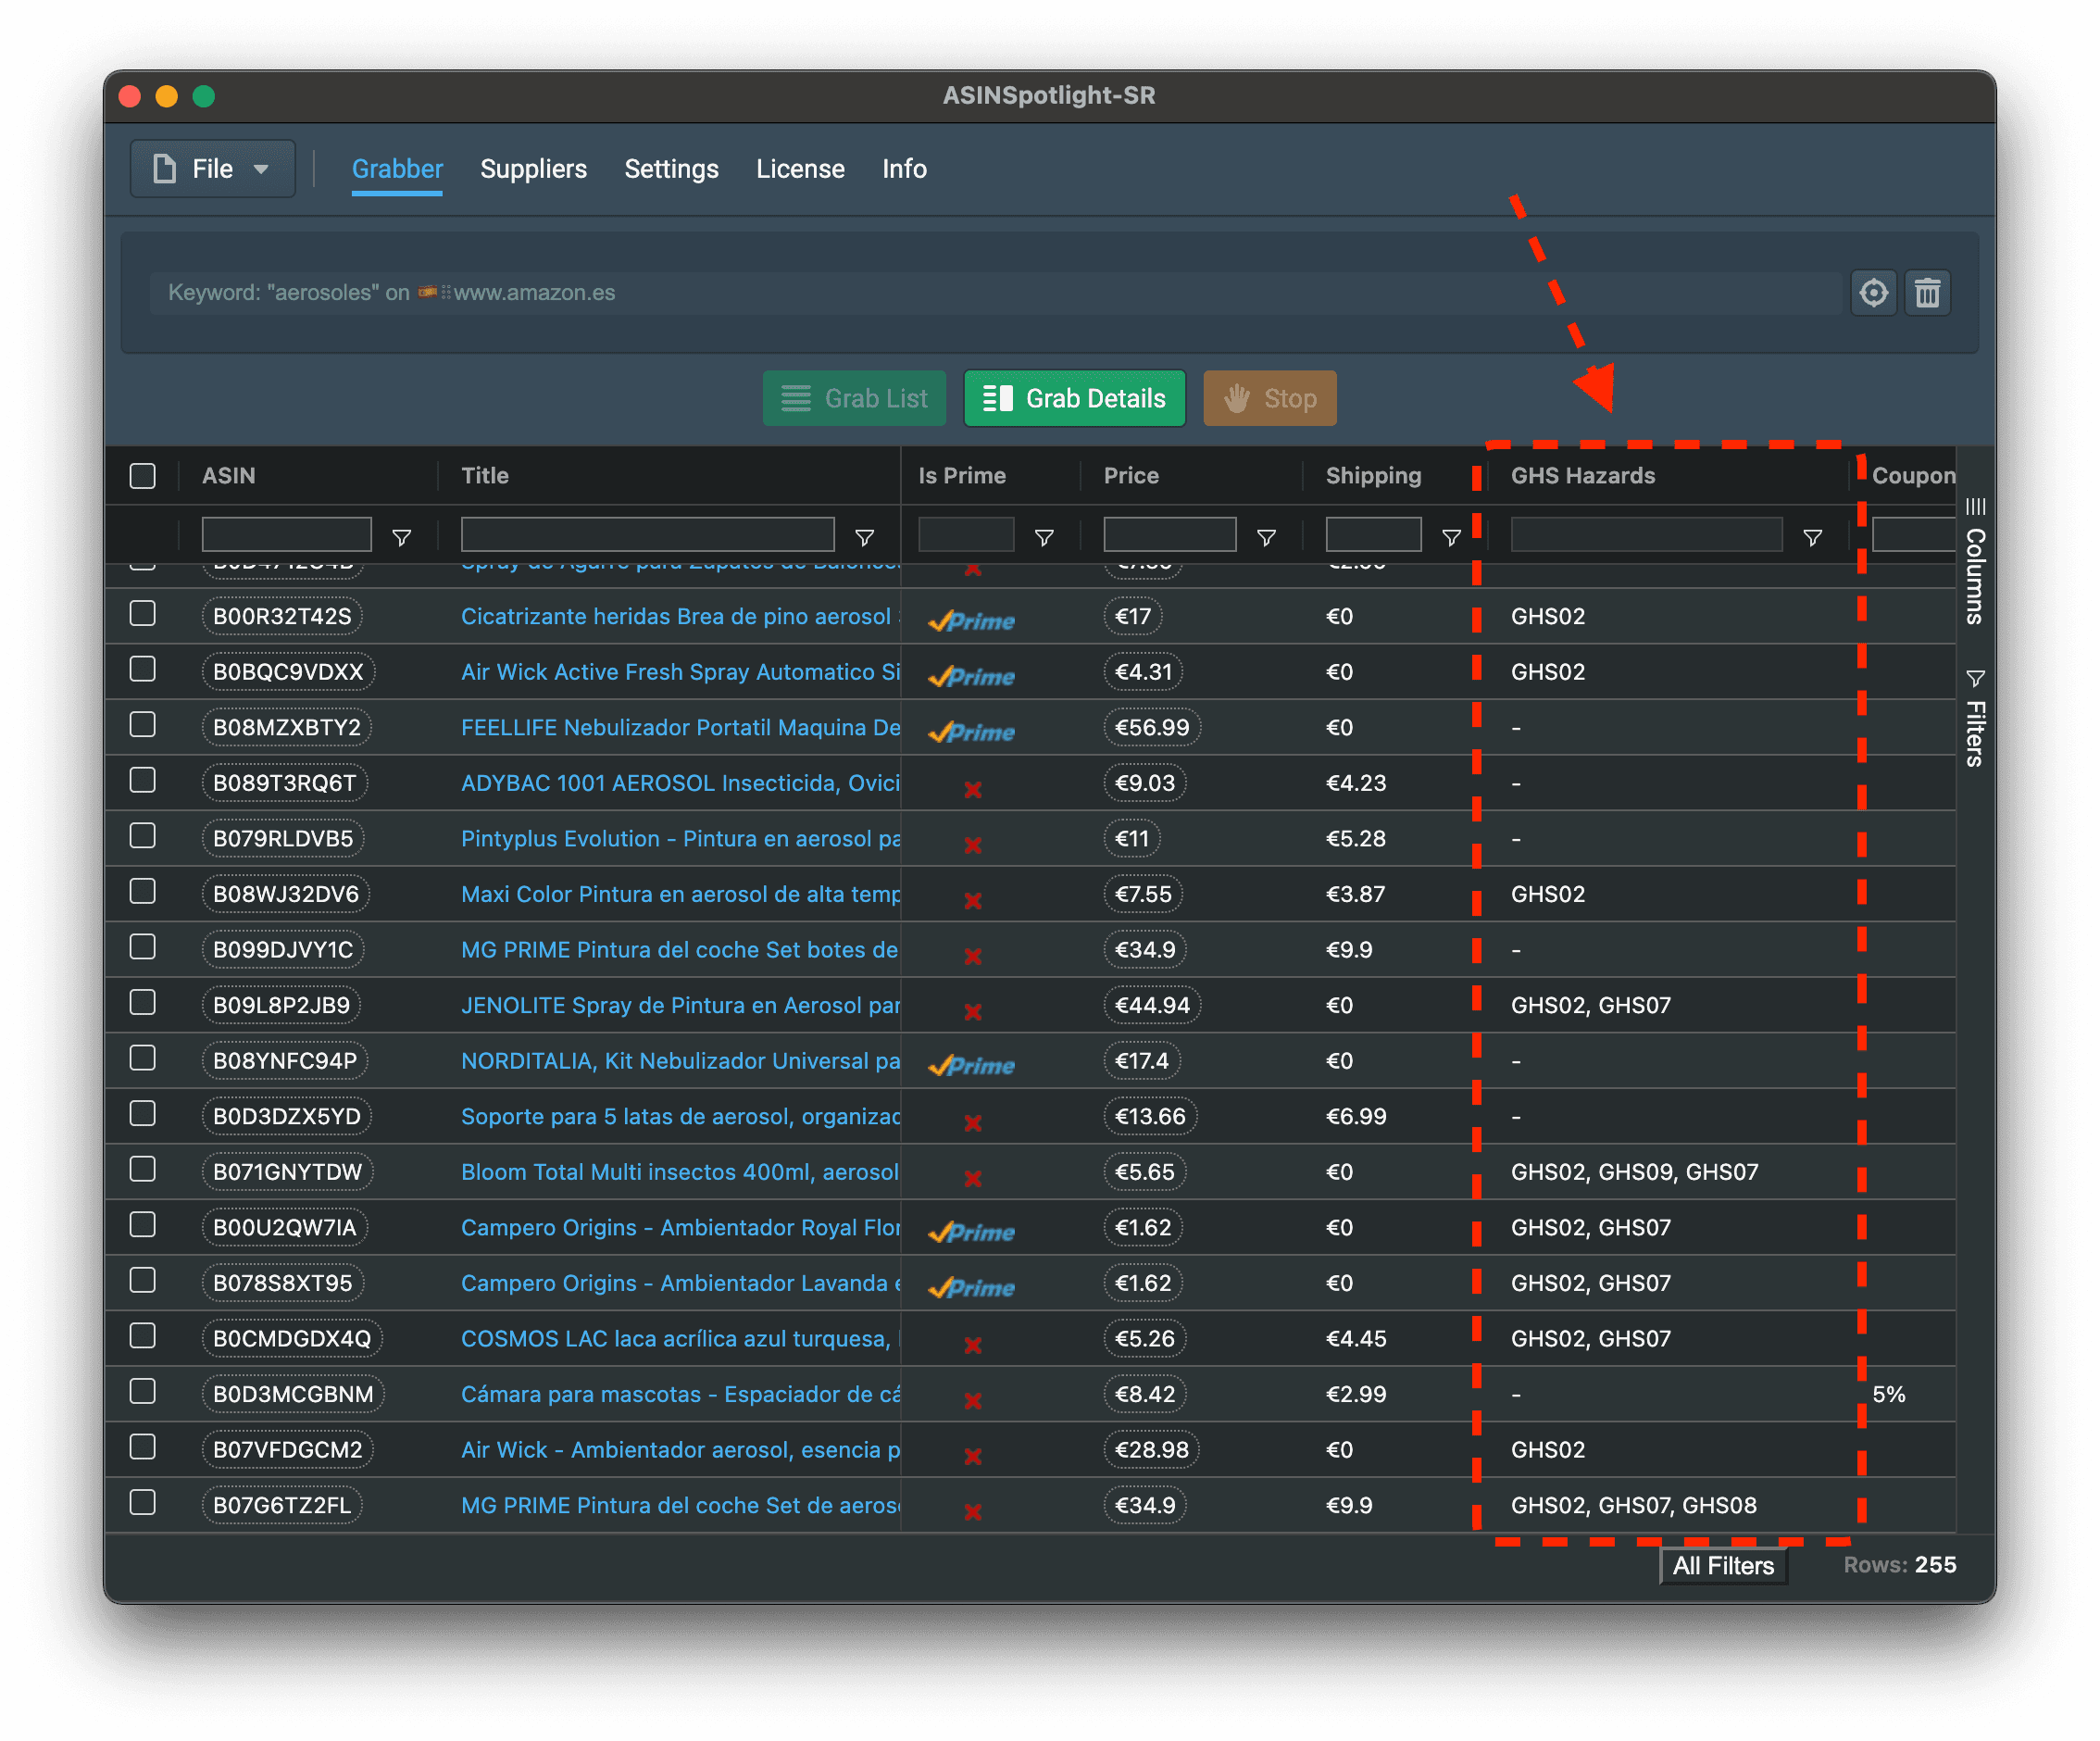
Task: Click the Prime badge on the Air Wick row
Action: 970,676
